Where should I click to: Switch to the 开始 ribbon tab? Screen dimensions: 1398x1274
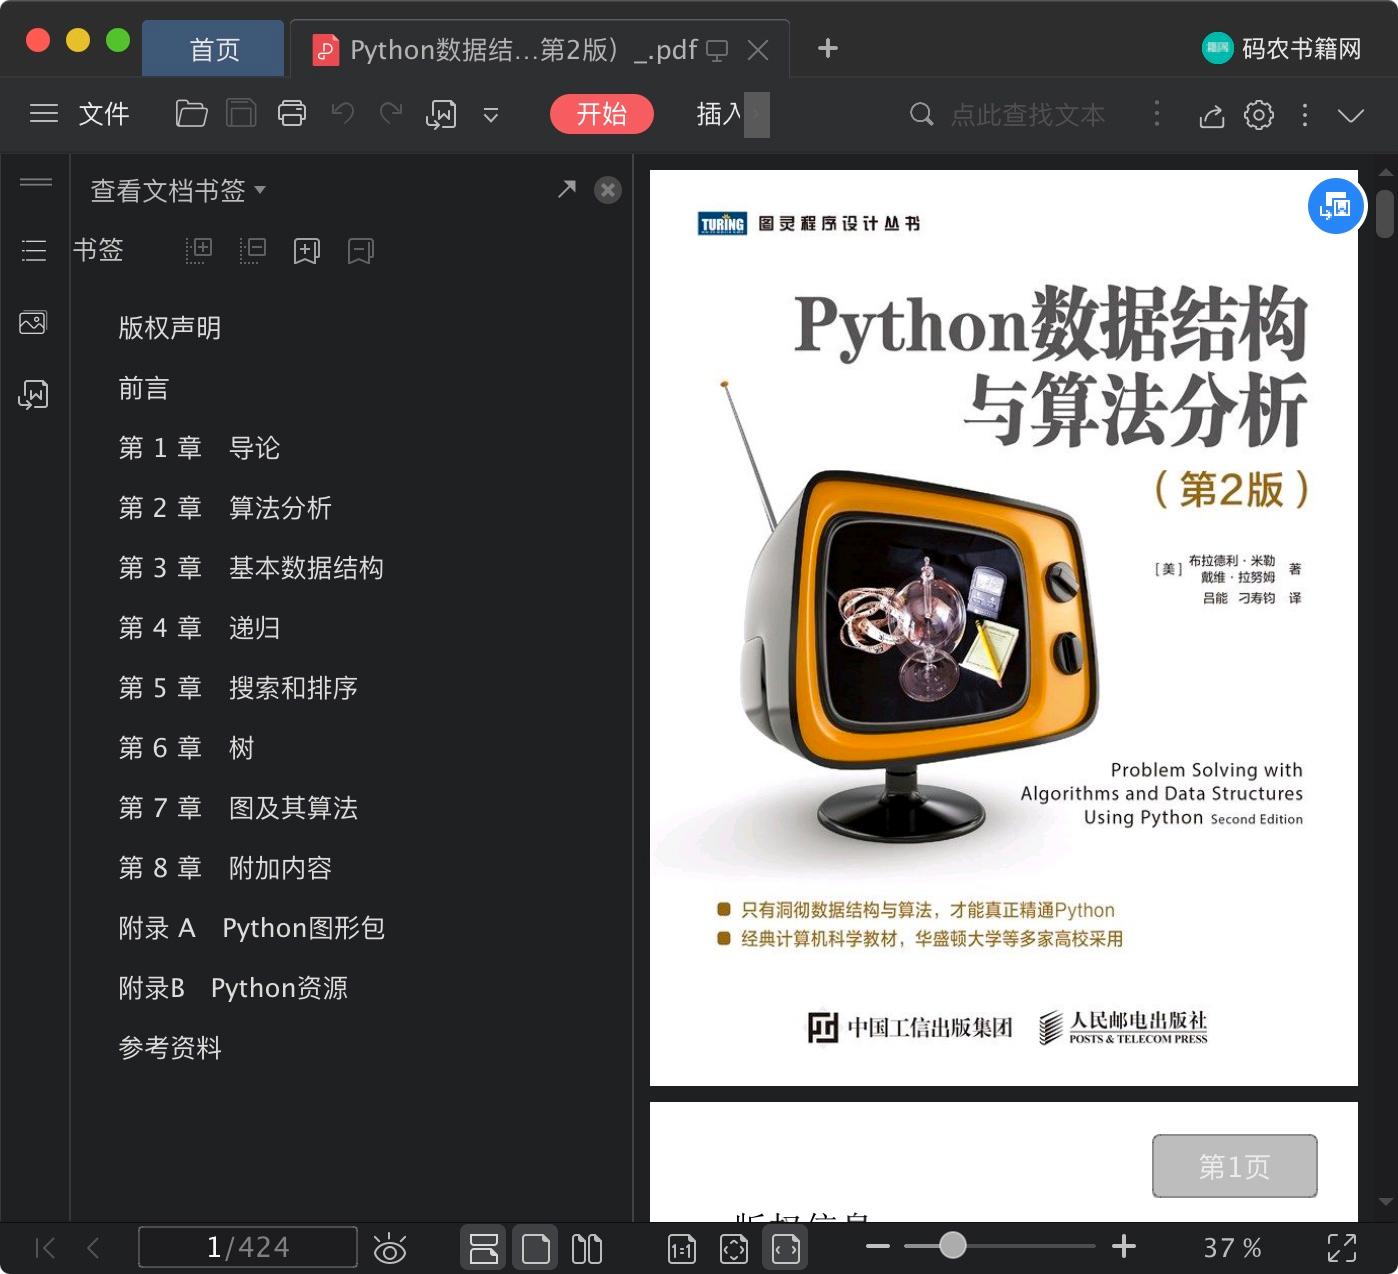click(602, 114)
